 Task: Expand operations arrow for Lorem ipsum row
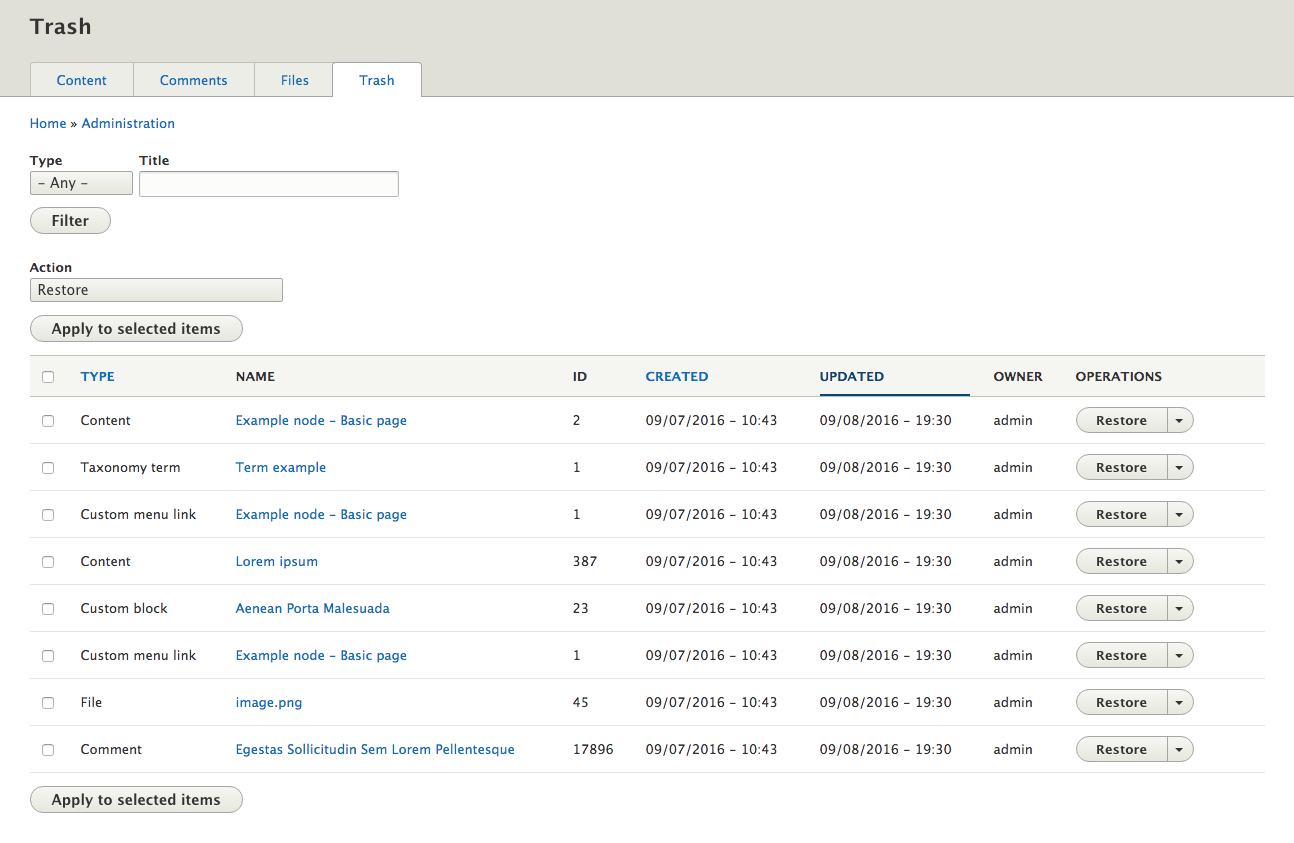coord(1180,562)
